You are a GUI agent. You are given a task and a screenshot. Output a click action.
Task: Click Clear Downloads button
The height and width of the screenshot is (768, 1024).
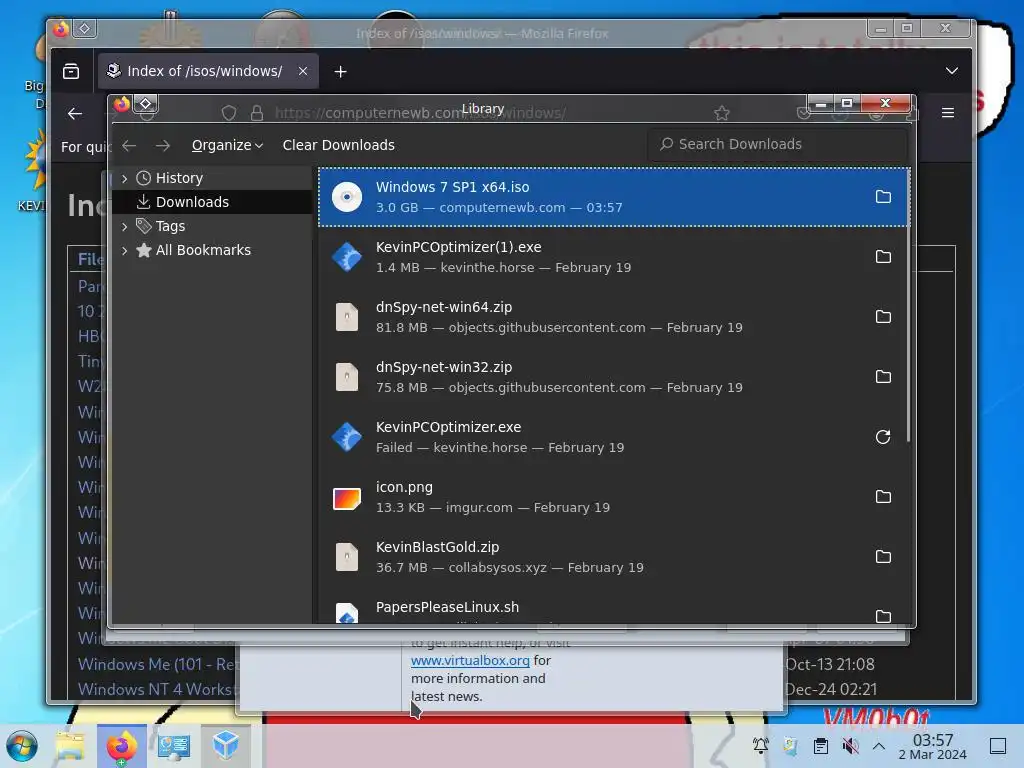(x=338, y=145)
